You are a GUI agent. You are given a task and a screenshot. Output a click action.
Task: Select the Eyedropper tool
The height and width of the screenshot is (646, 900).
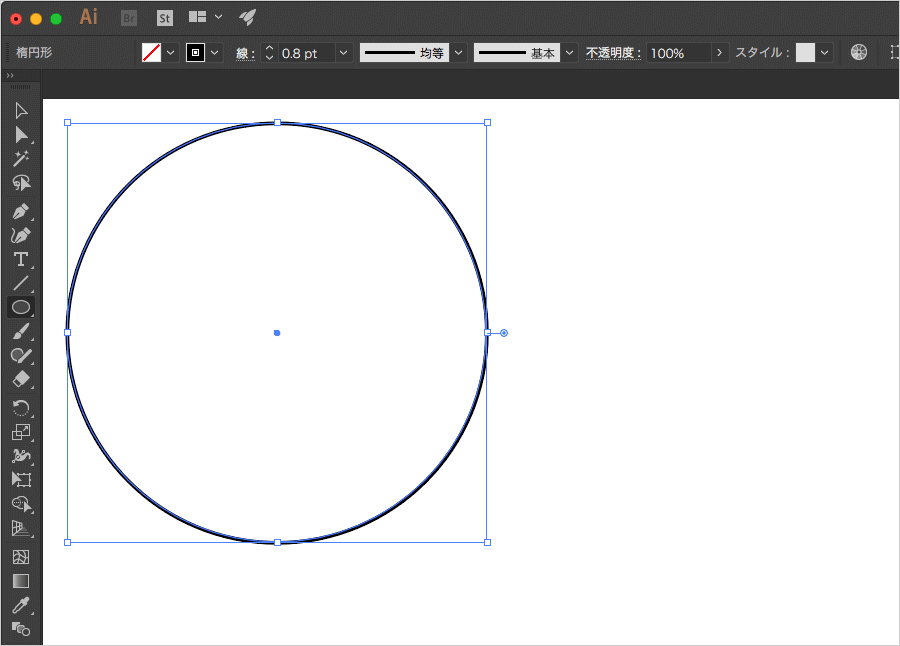point(21,605)
